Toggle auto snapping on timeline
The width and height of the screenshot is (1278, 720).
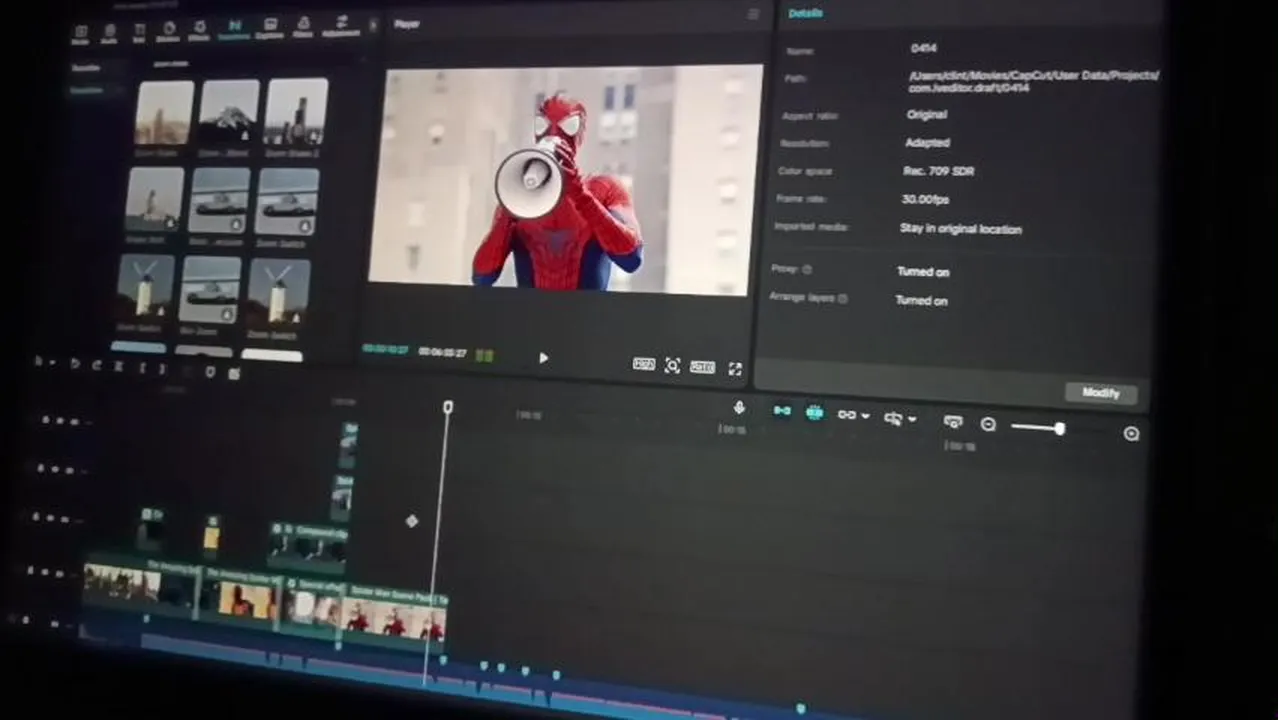tap(814, 413)
